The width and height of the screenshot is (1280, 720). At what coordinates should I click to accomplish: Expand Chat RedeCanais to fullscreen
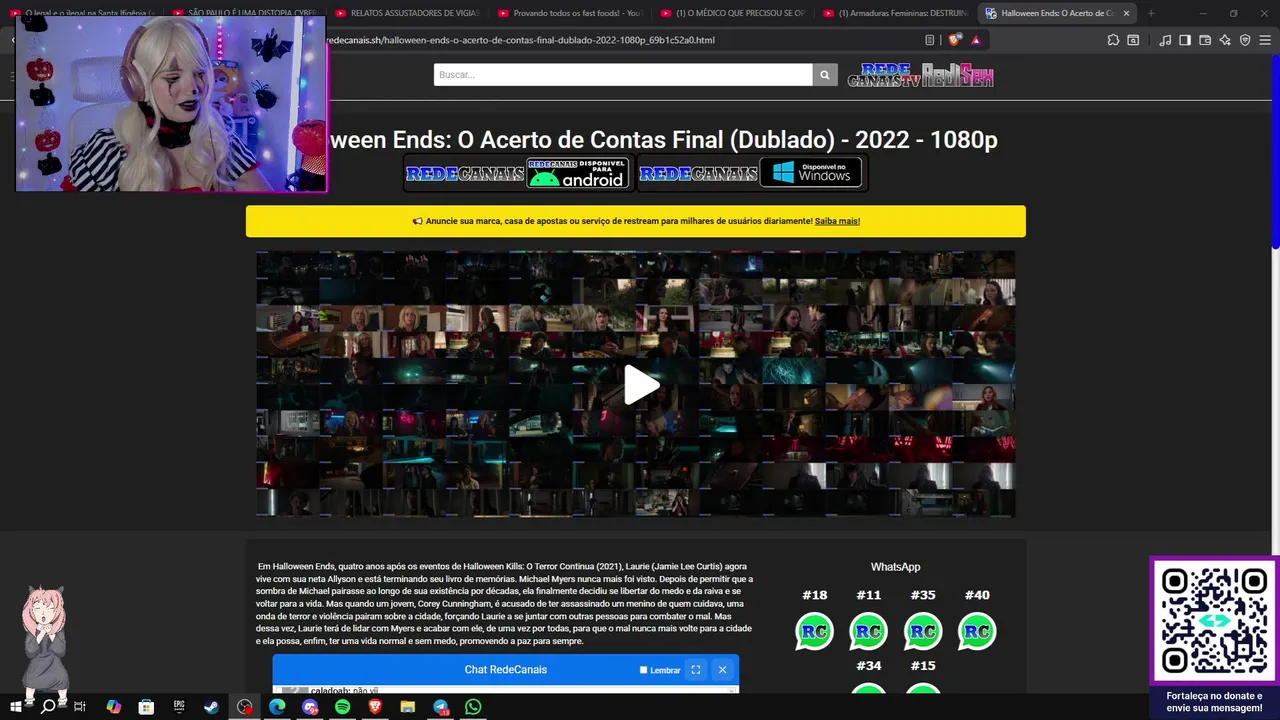696,670
